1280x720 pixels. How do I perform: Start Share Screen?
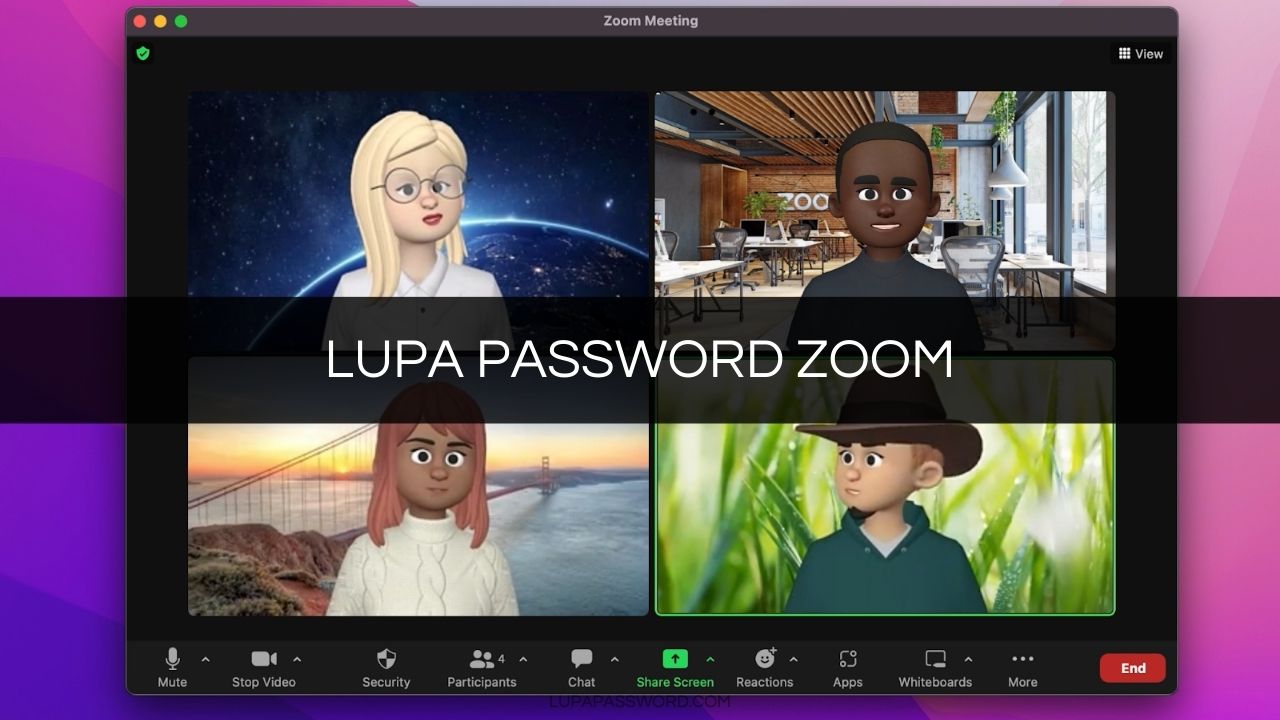tap(675, 668)
